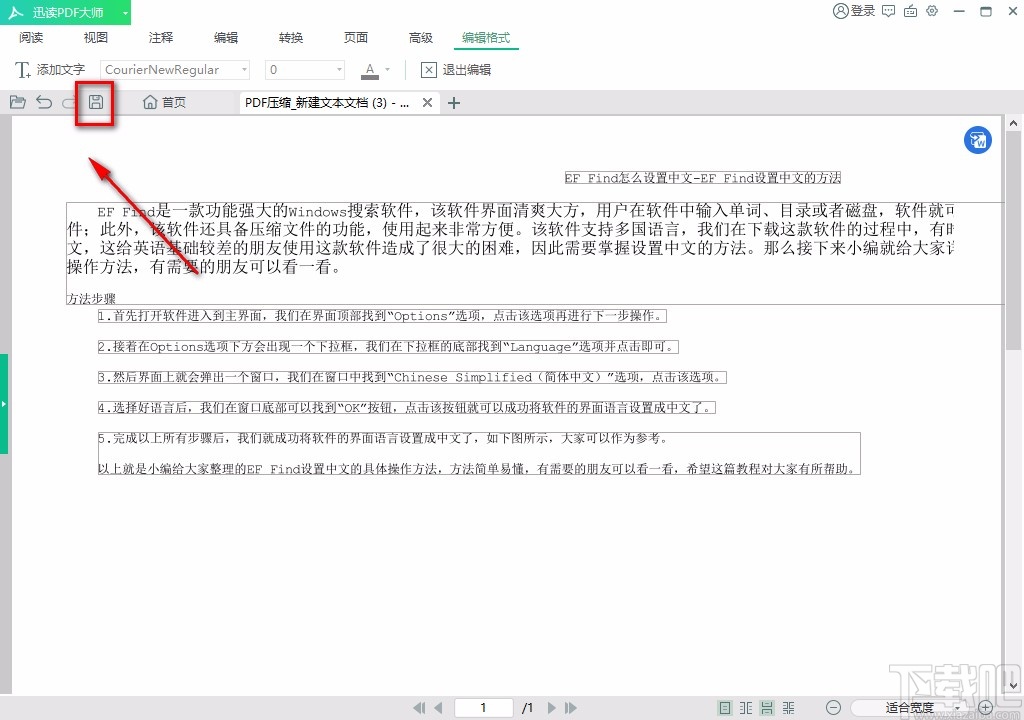Switch to the 转换 ribbon tab

pos(290,38)
